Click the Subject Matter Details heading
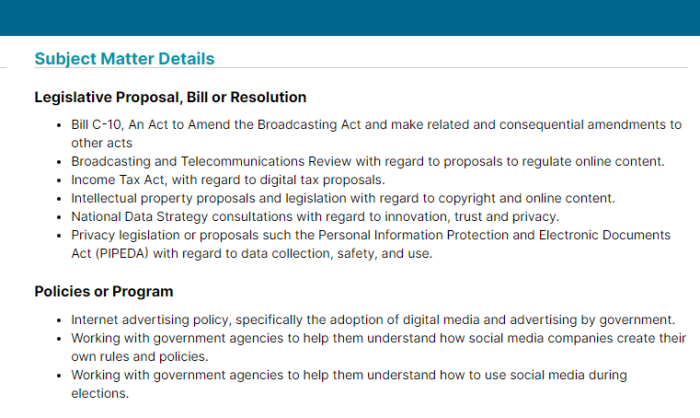The width and height of the screenshot is (700, 418). pos(125,59)
